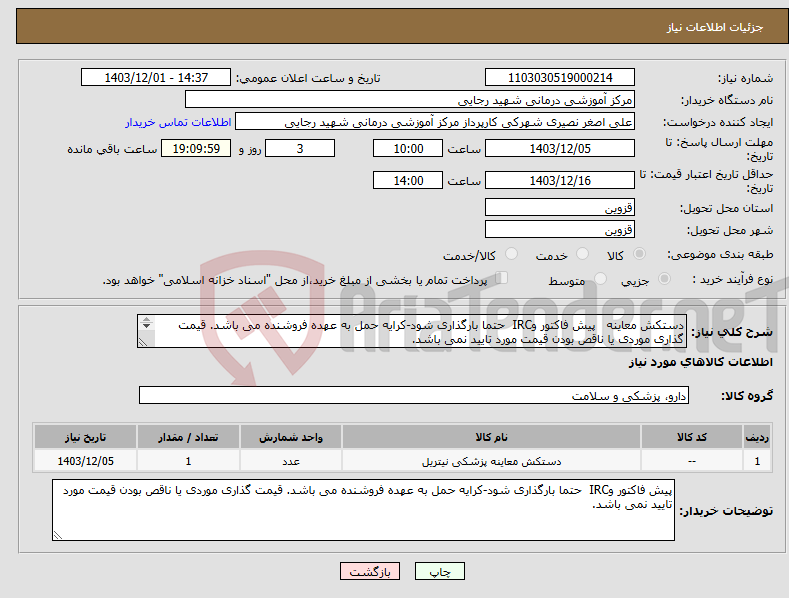Image resolution: width=789 pixels, height=598 pixels.
Task: Click the دستکش معاینه پزشکی نیتریل table cell
Action: coord(491,461)
